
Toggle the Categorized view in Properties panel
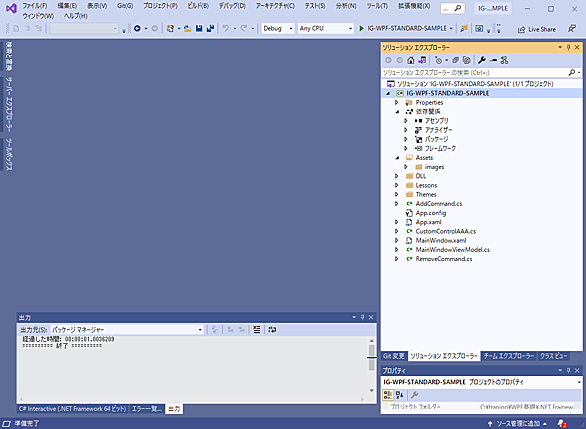coord(388,395)
